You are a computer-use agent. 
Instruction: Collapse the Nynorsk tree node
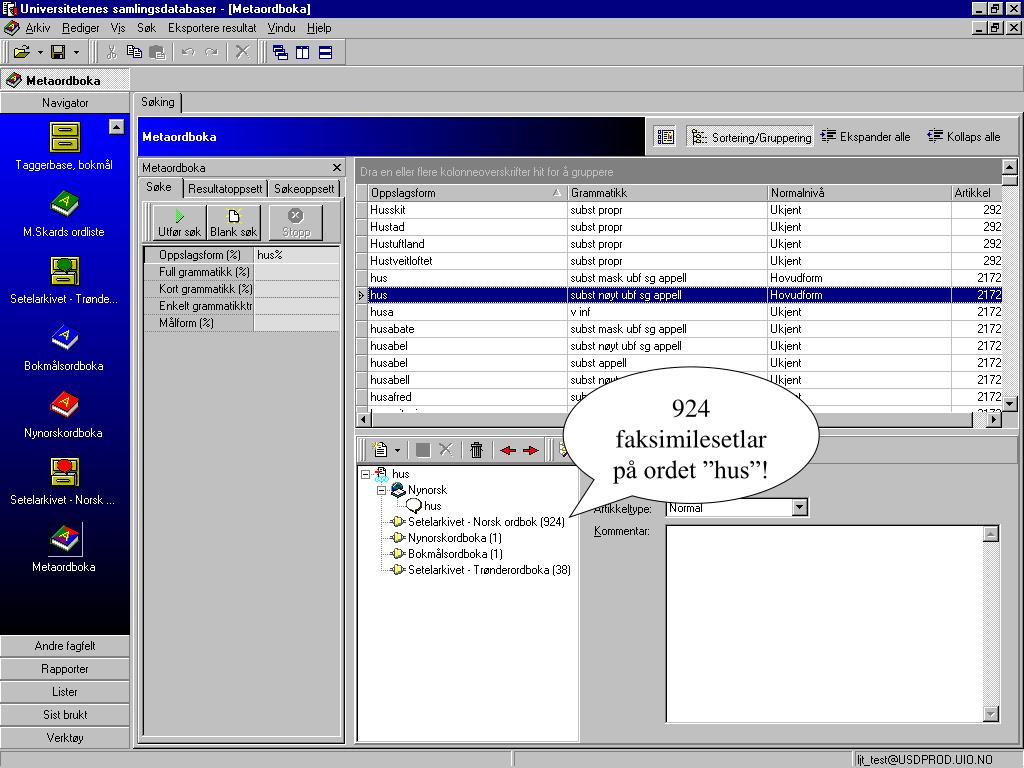381,490
